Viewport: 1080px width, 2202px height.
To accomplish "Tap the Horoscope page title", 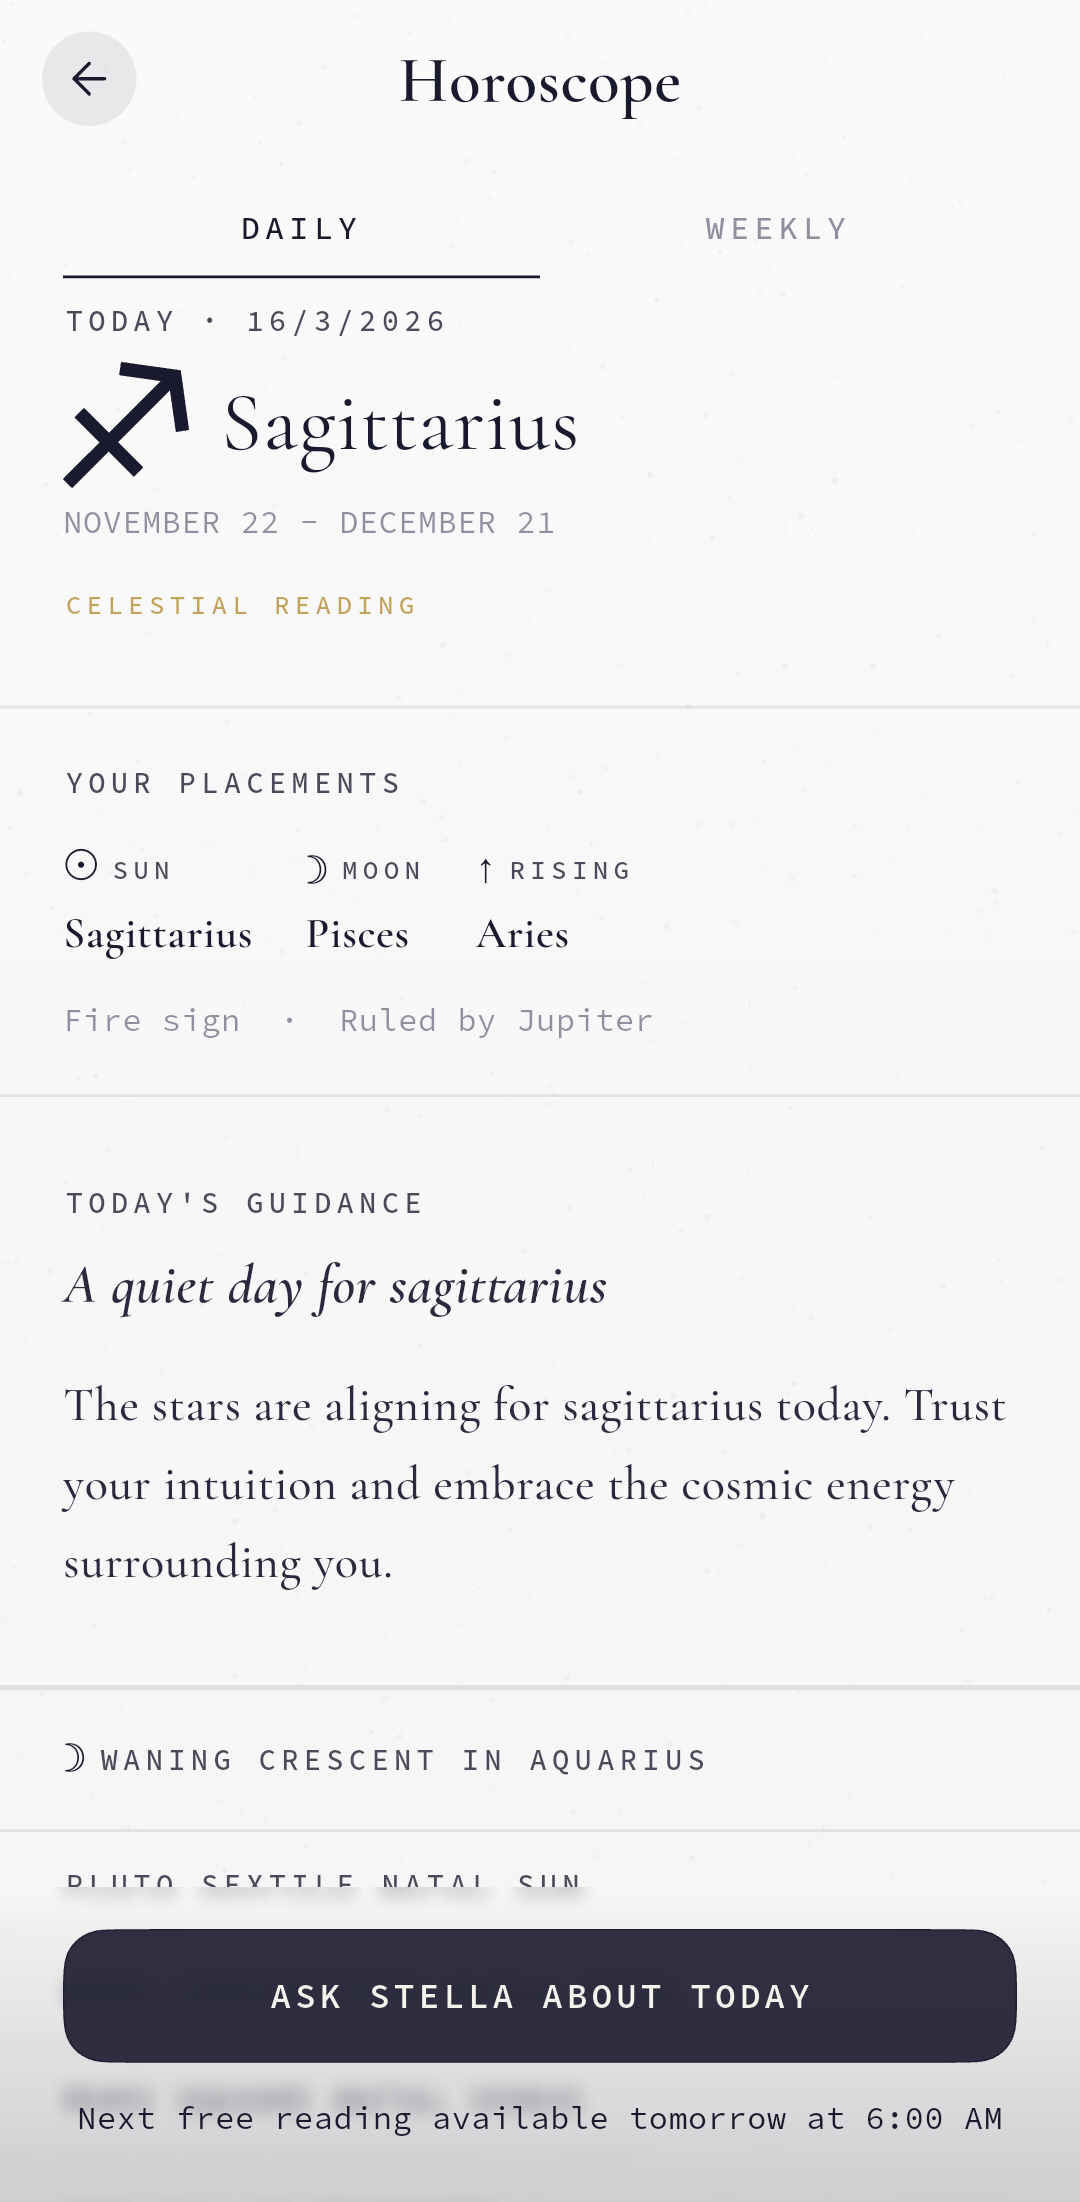I will click(x=540, y=82).
